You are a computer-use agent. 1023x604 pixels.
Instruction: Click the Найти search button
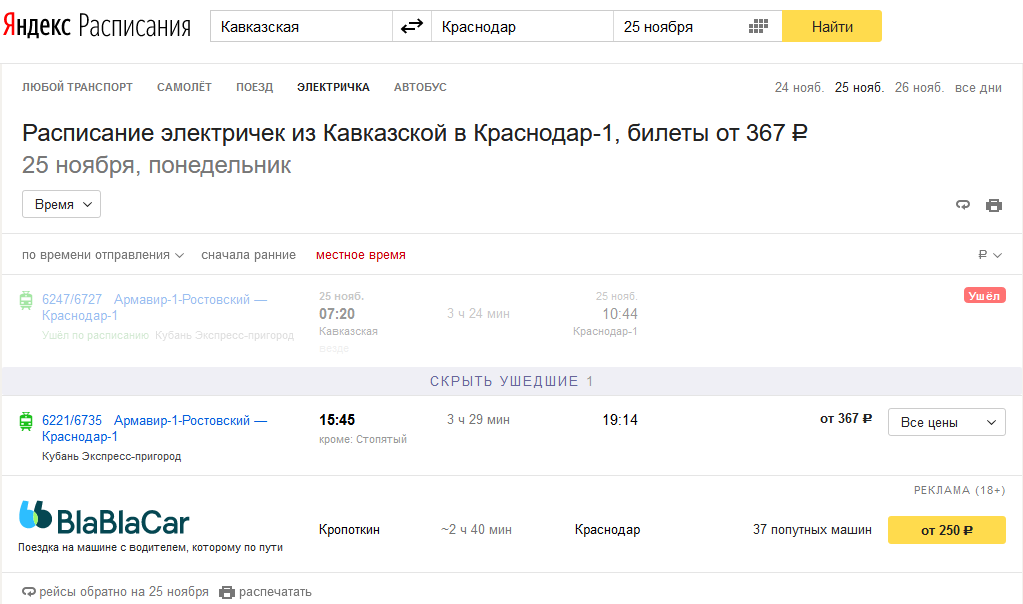832,27
